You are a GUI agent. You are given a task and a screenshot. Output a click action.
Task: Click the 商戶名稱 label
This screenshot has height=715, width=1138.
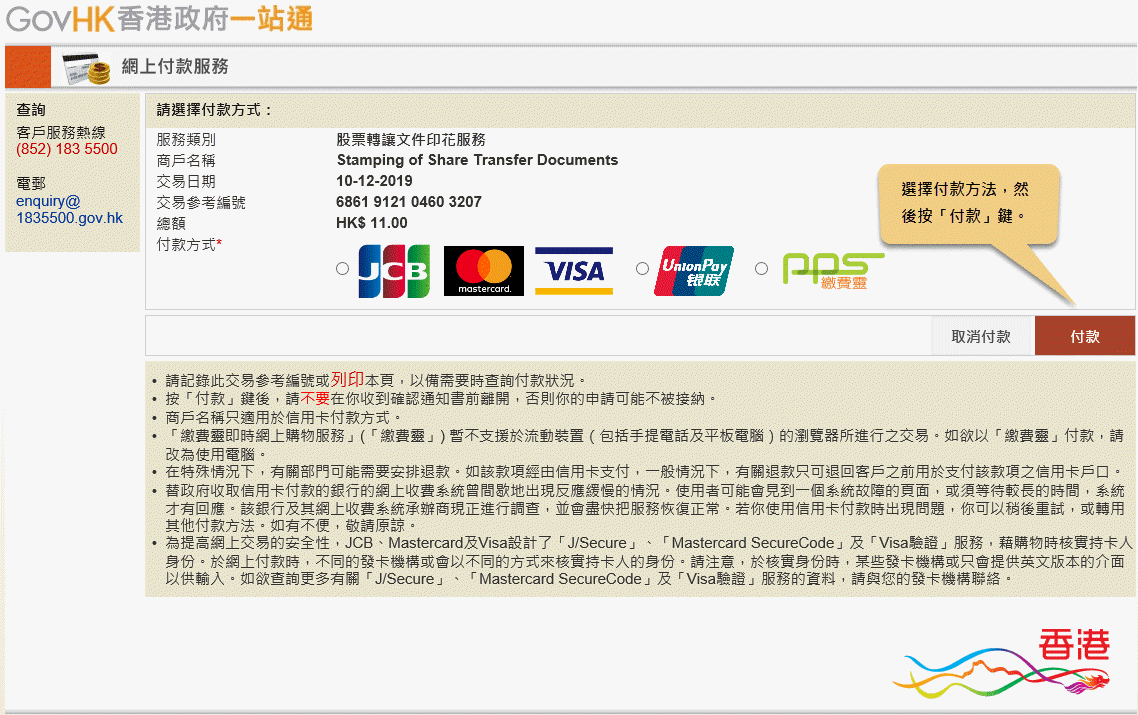186,160
